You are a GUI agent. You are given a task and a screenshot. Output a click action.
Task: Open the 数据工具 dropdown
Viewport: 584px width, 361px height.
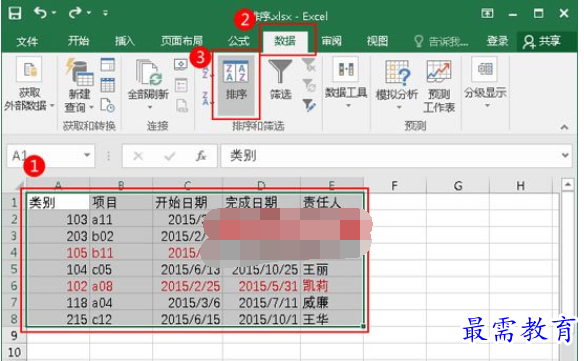[346, 83]
